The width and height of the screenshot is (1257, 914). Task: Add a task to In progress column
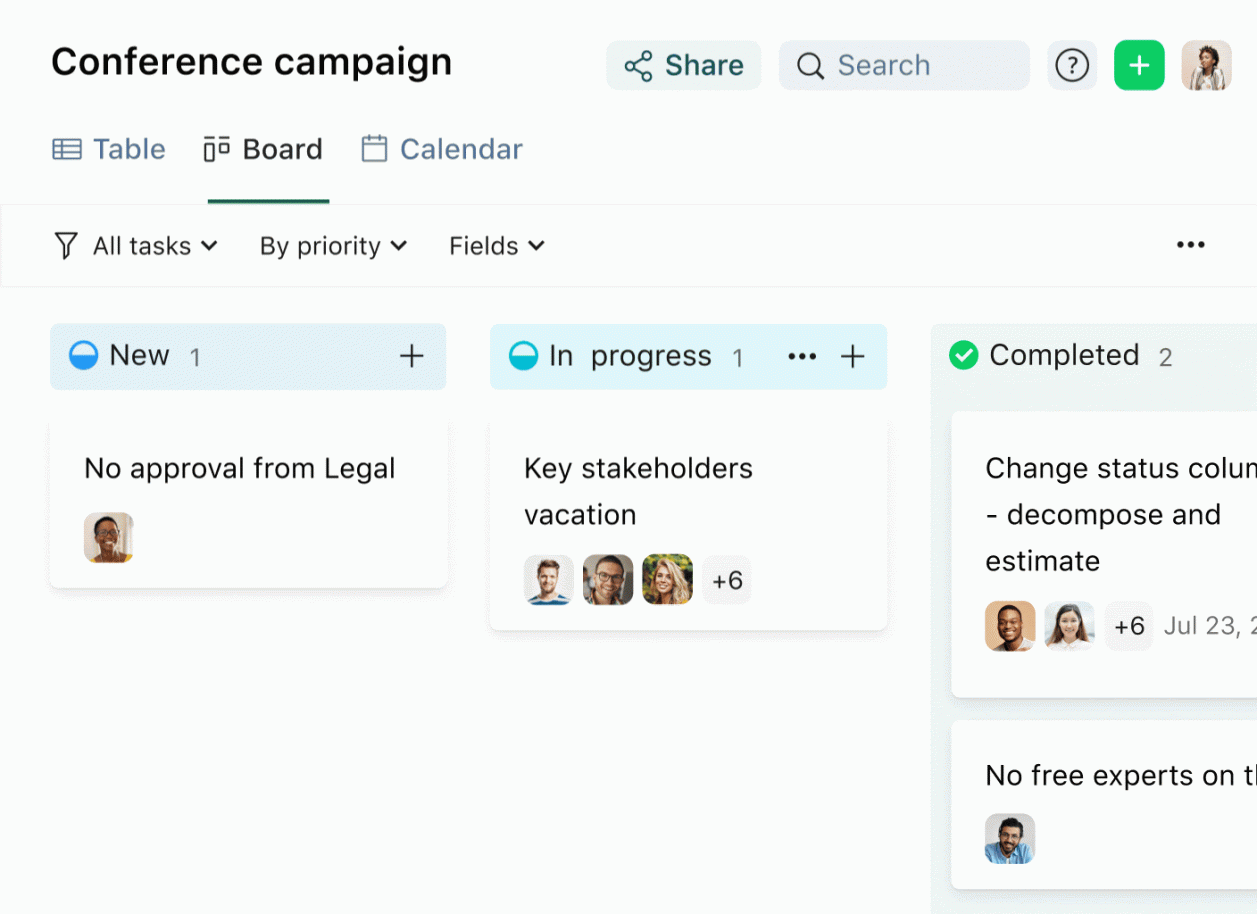[852, 357]
